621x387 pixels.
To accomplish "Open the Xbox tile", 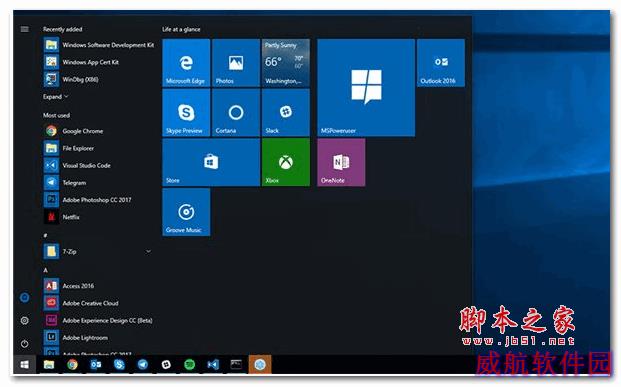I will click(286, 162).
